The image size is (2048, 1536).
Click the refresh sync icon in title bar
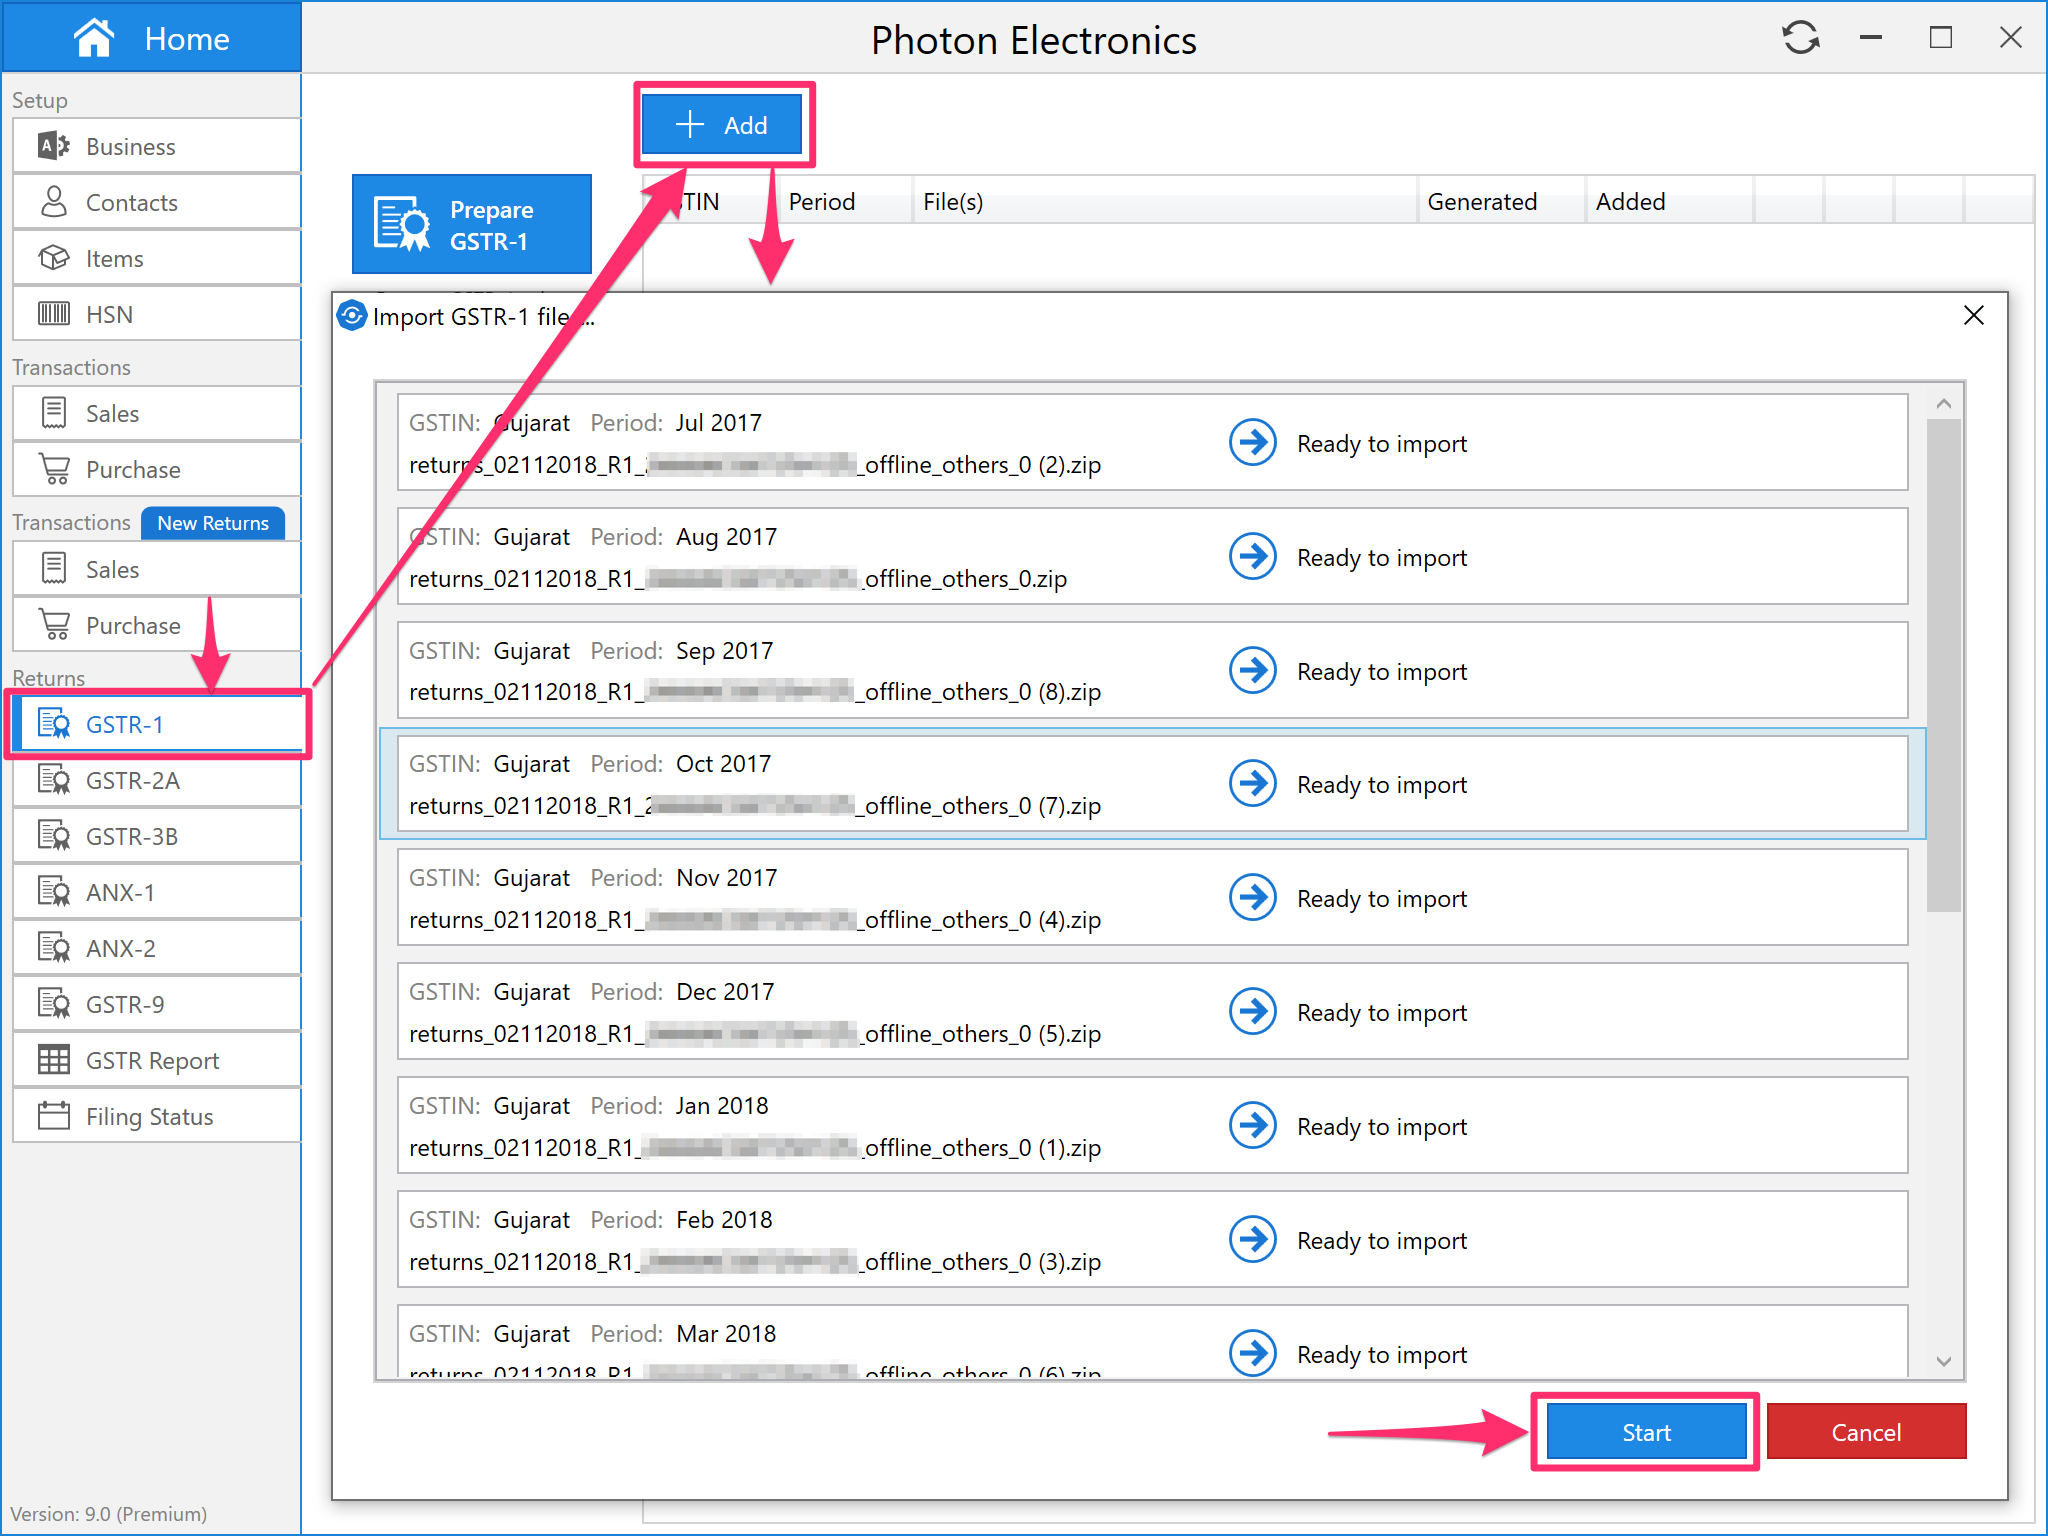click(1800, 38)
